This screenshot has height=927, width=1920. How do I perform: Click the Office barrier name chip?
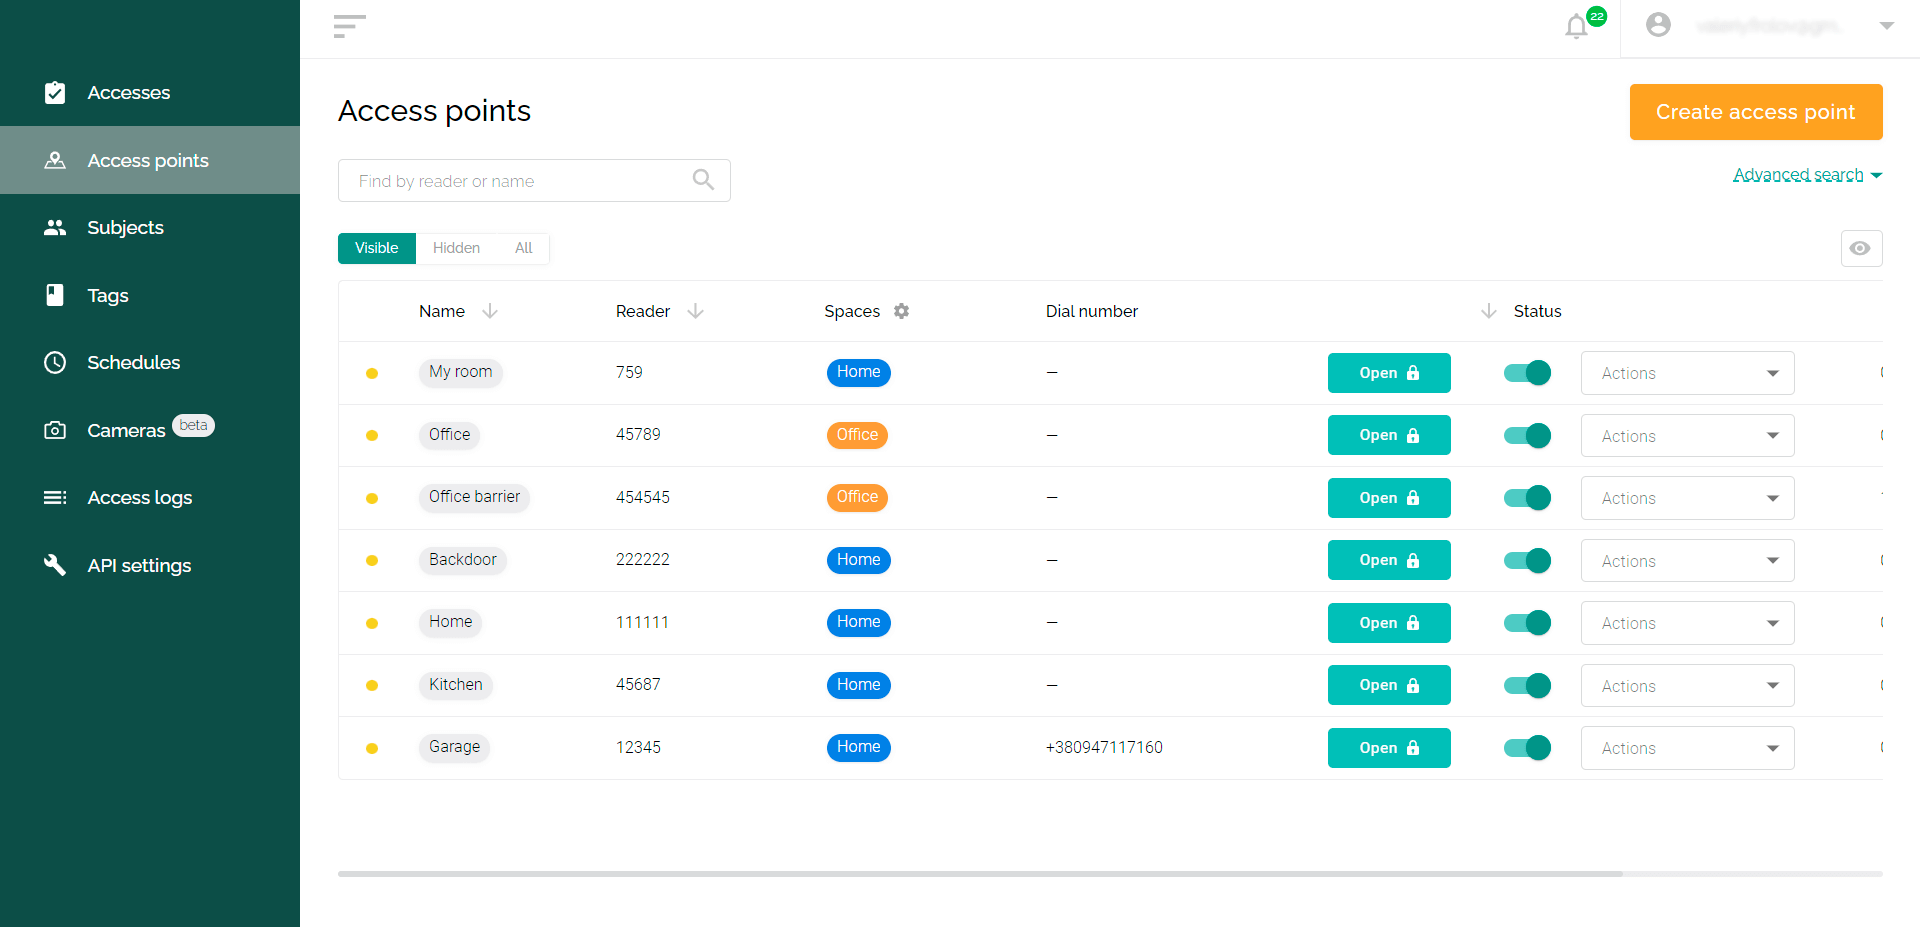click(474, 497)
